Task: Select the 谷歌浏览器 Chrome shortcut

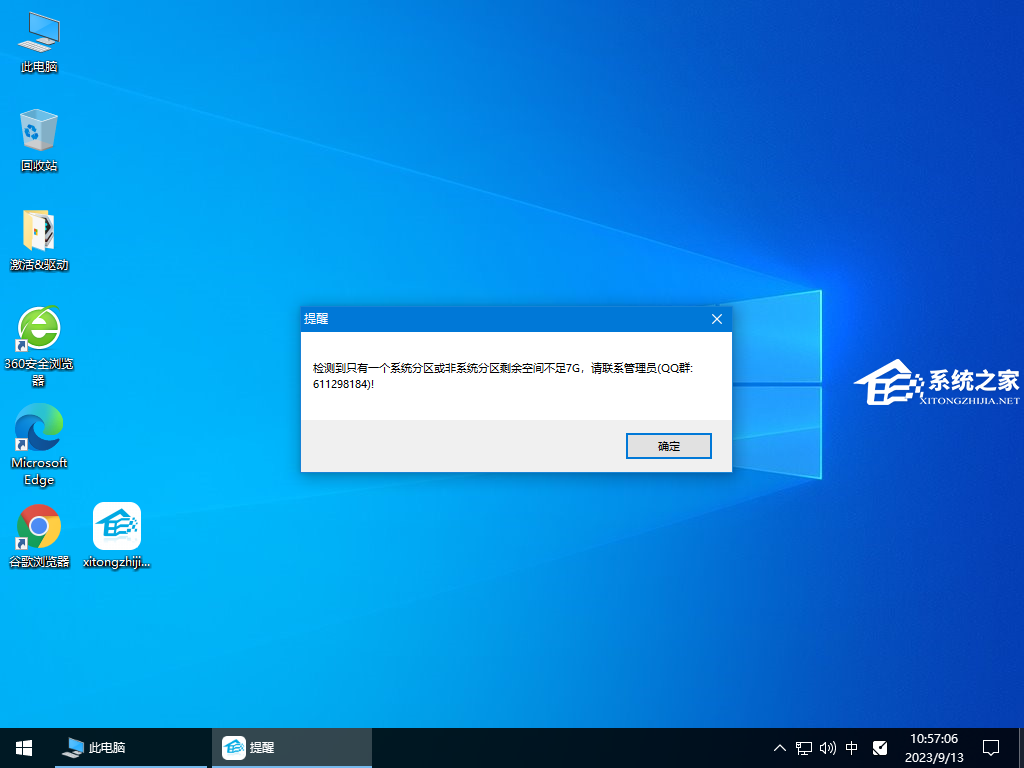Action: pyautogui.click(x=39, y=536)
